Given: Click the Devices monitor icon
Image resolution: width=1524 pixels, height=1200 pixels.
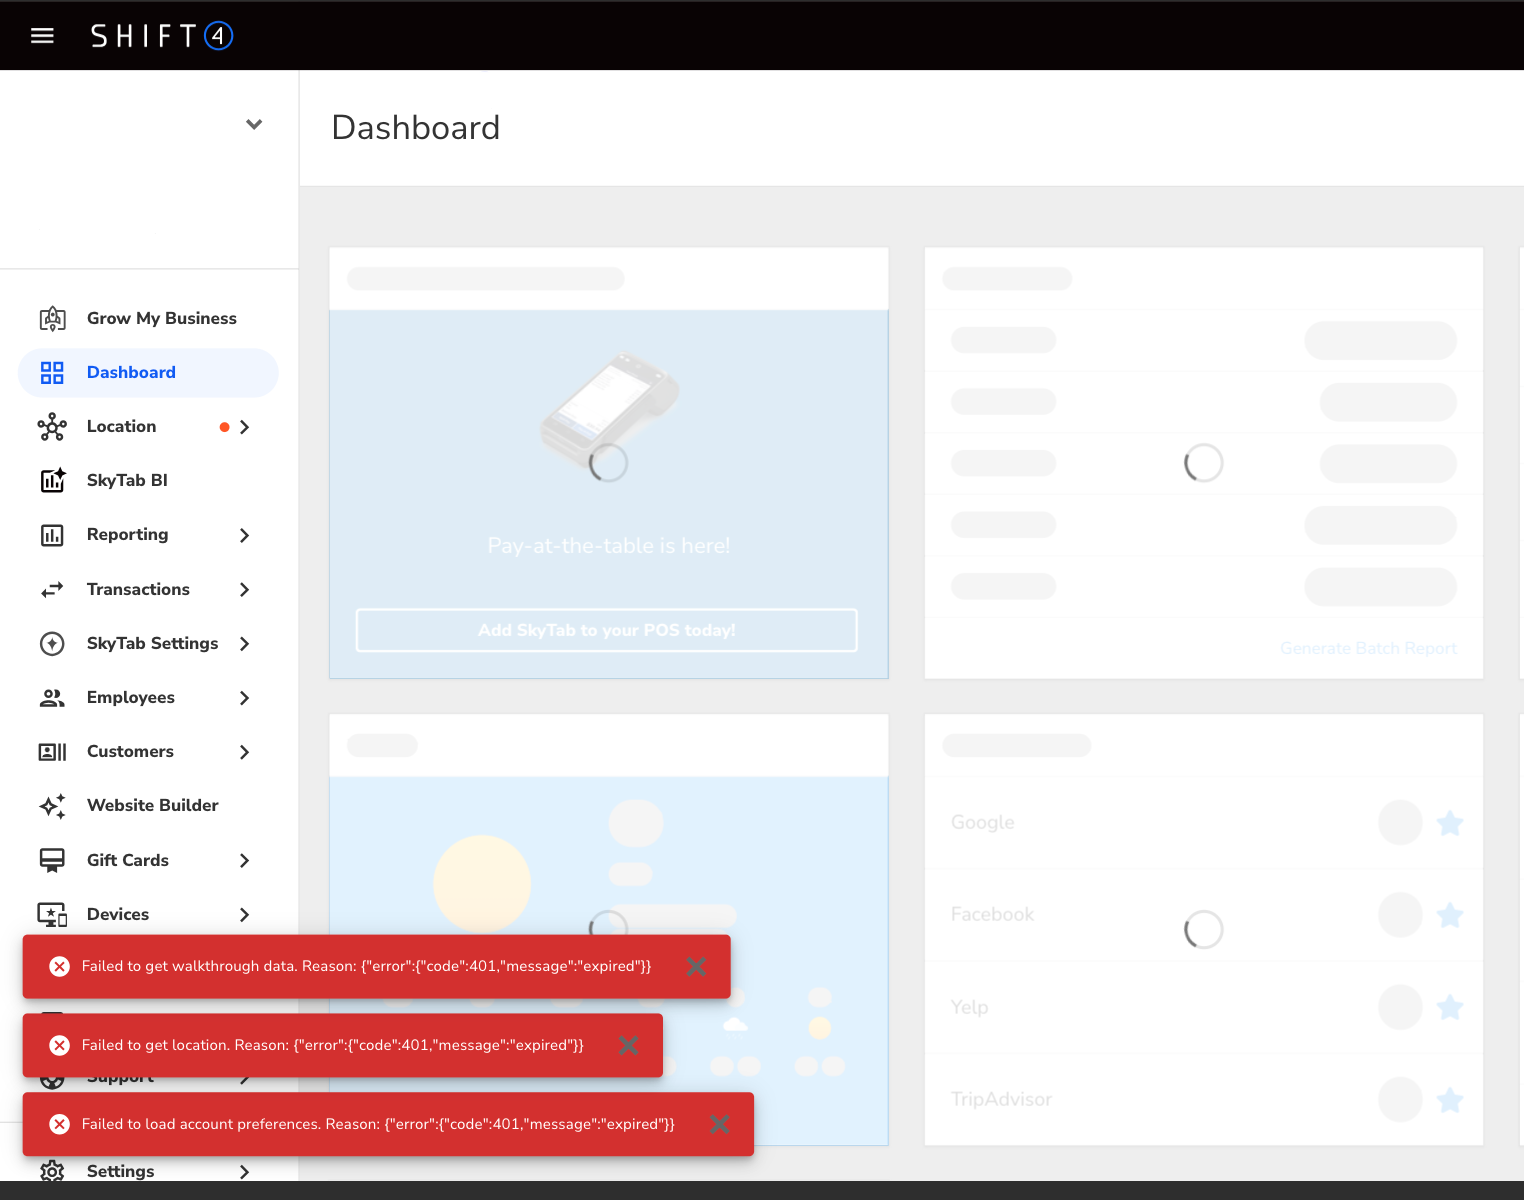Looking at the screenshot, I should (52, 915).
